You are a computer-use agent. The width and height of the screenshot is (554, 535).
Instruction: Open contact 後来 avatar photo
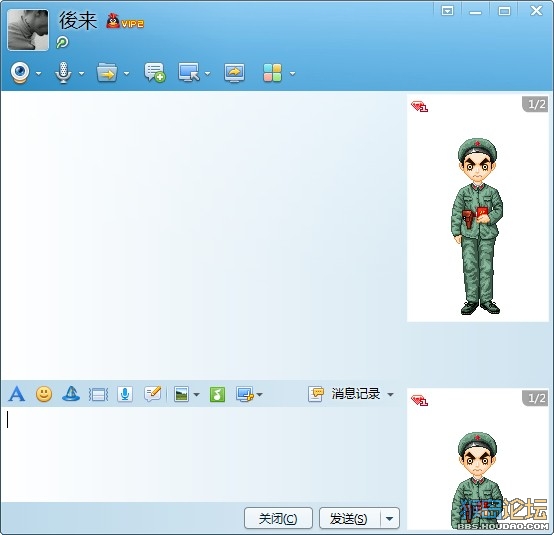tap(28, 30)
